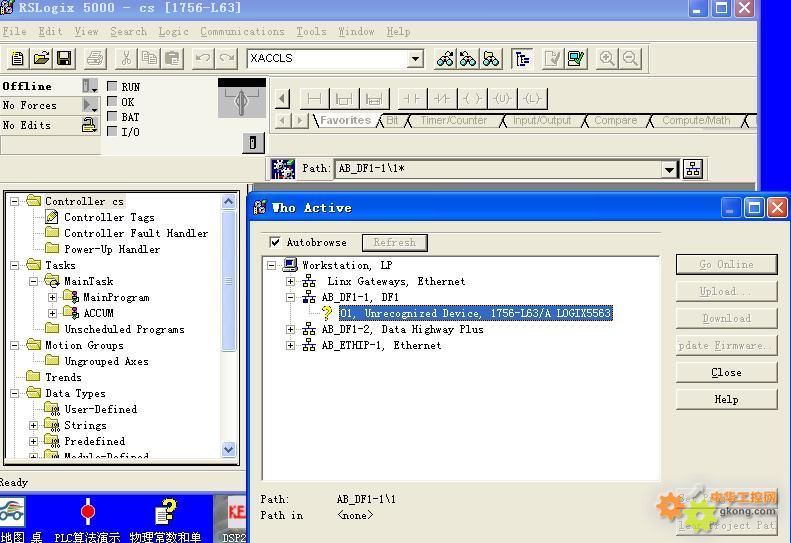
Task: Open the 物理常数和单 desktop shortcut
Action: tap(165, 520)
